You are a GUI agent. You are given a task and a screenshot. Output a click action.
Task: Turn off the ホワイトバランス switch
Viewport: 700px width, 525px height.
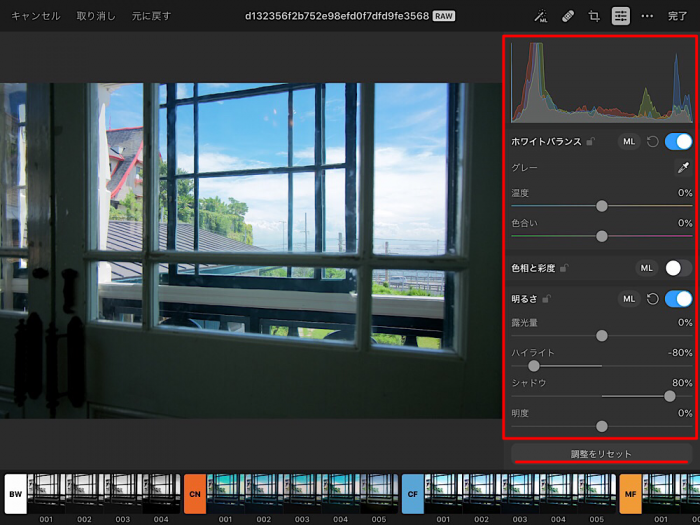point(679,142)
